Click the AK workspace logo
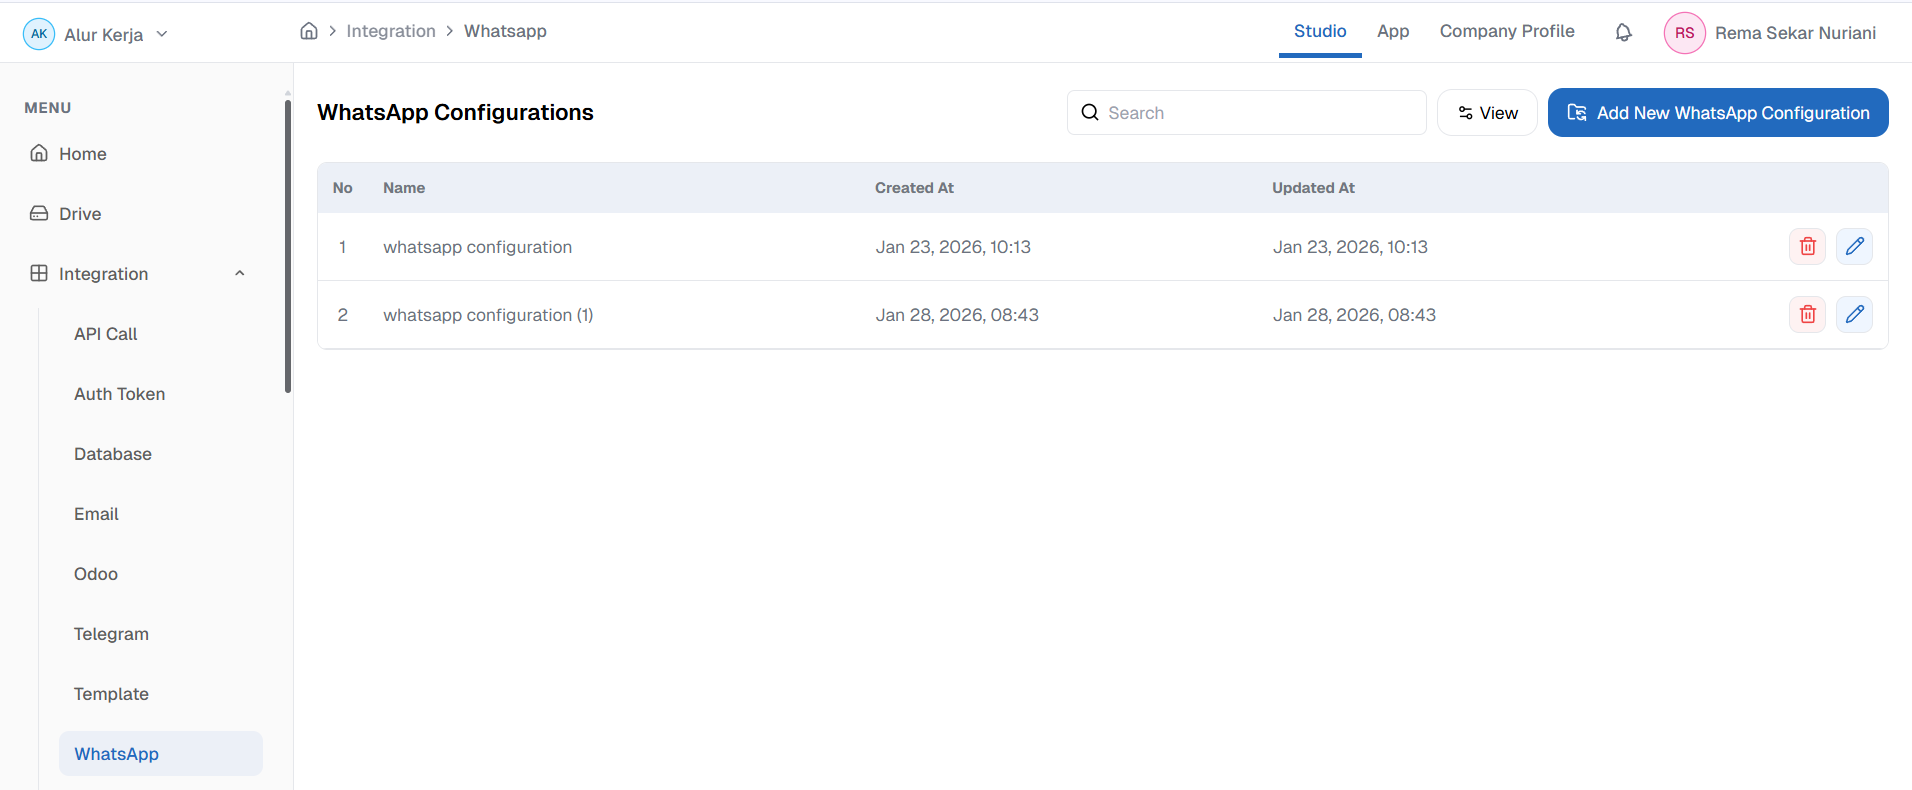 (39, 34)
